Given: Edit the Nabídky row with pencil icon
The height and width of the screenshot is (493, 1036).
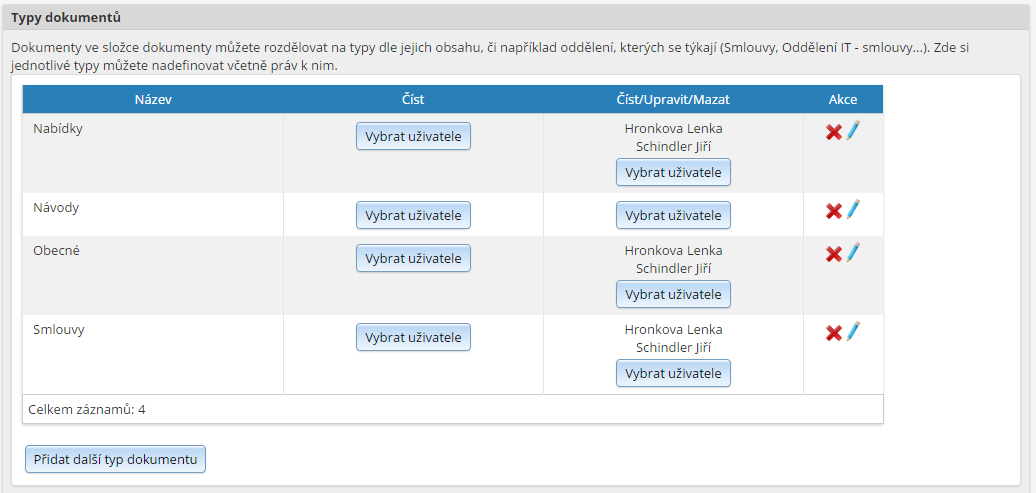Looking at the screenshot, I should click(x=854, y=130).
